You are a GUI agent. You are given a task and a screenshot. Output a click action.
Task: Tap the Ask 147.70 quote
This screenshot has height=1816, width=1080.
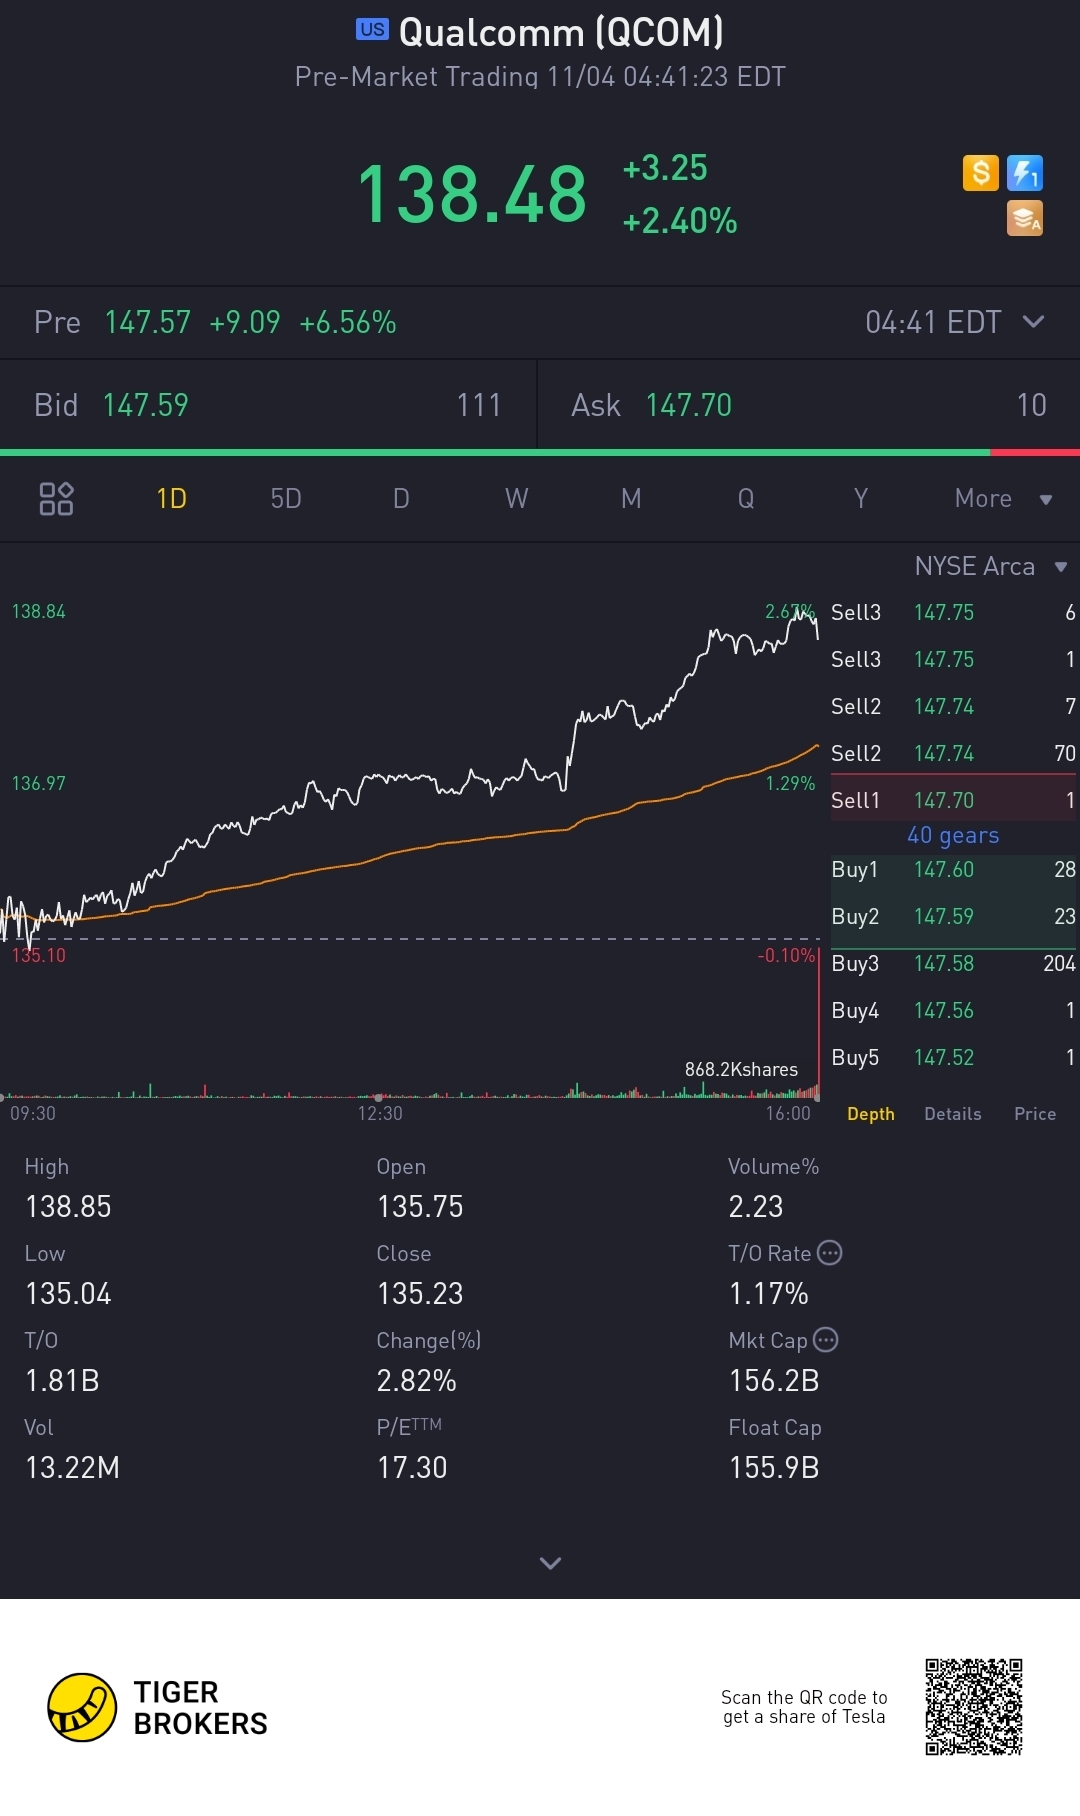pyautogui.click(x=809, y=405)
